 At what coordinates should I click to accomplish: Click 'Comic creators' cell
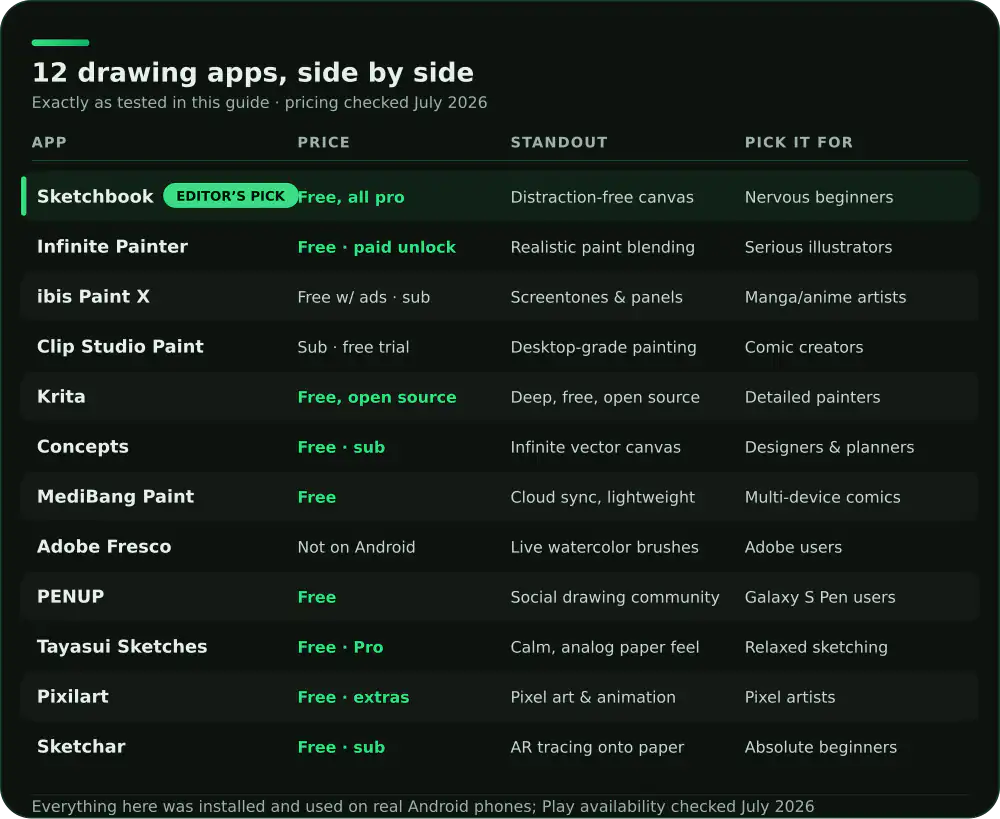804,347
